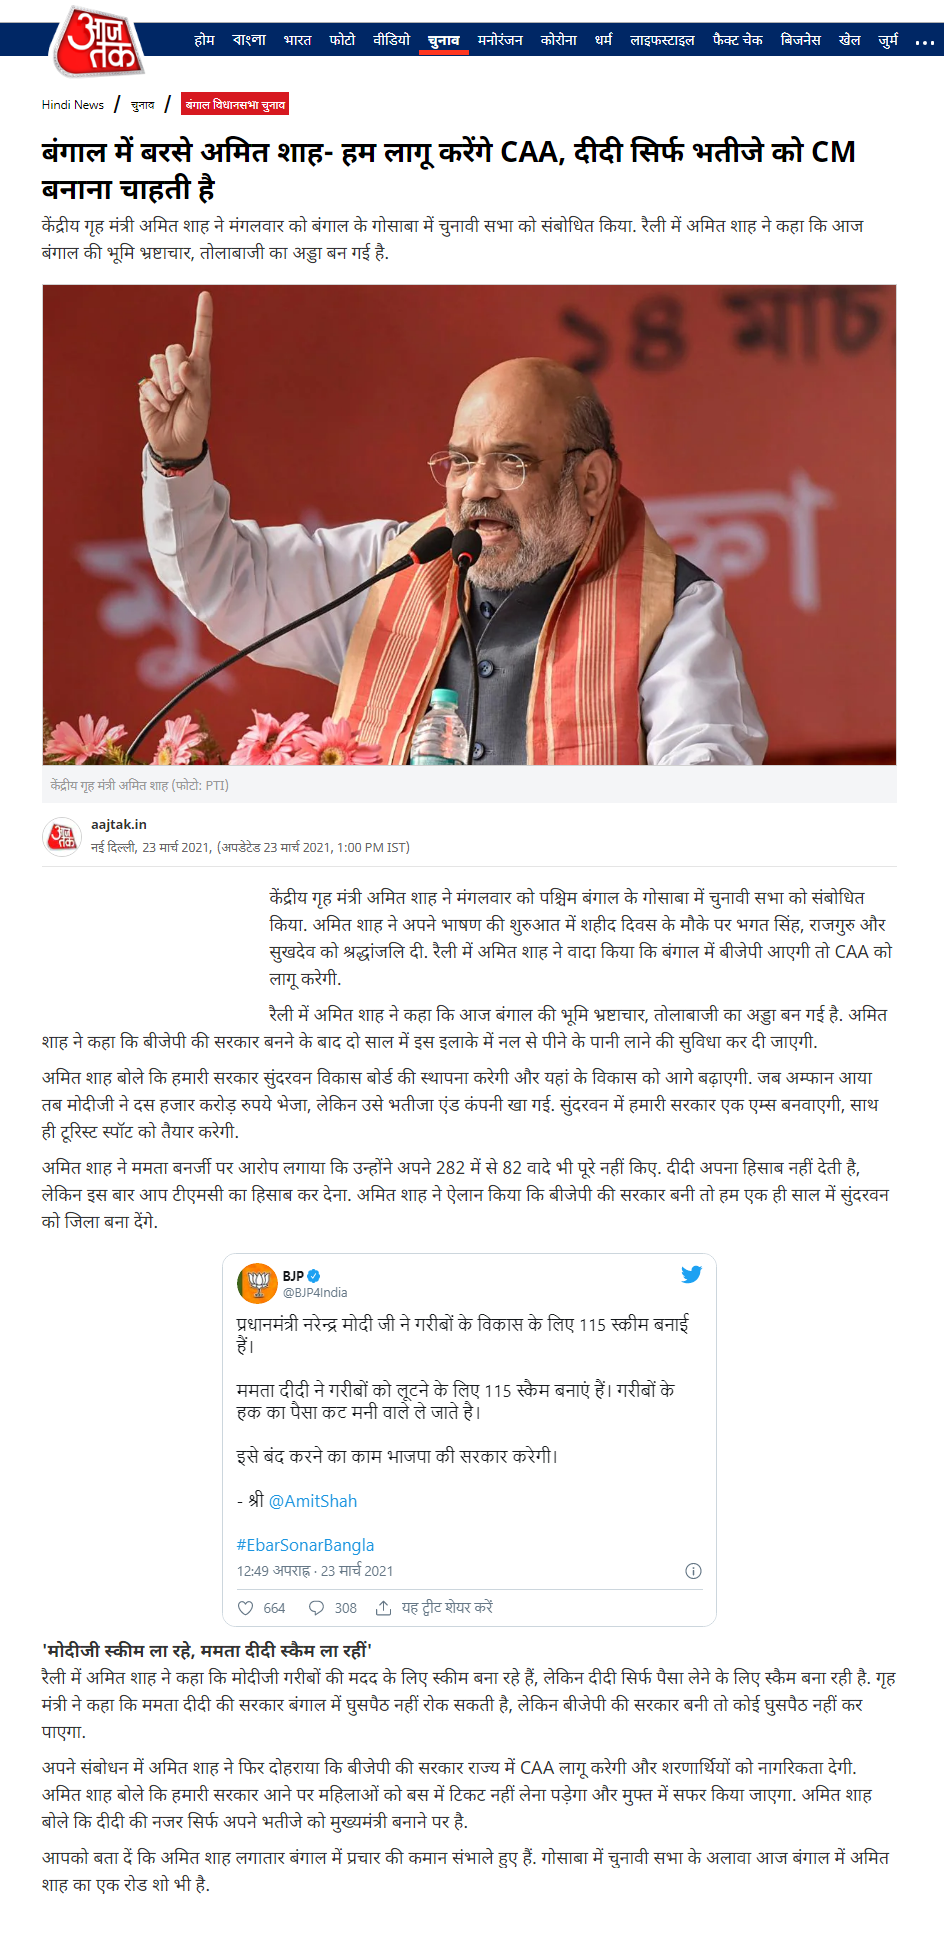Go to the फोटो section
This screenshot has width=944, height=1960.
(x=342, y=40)
